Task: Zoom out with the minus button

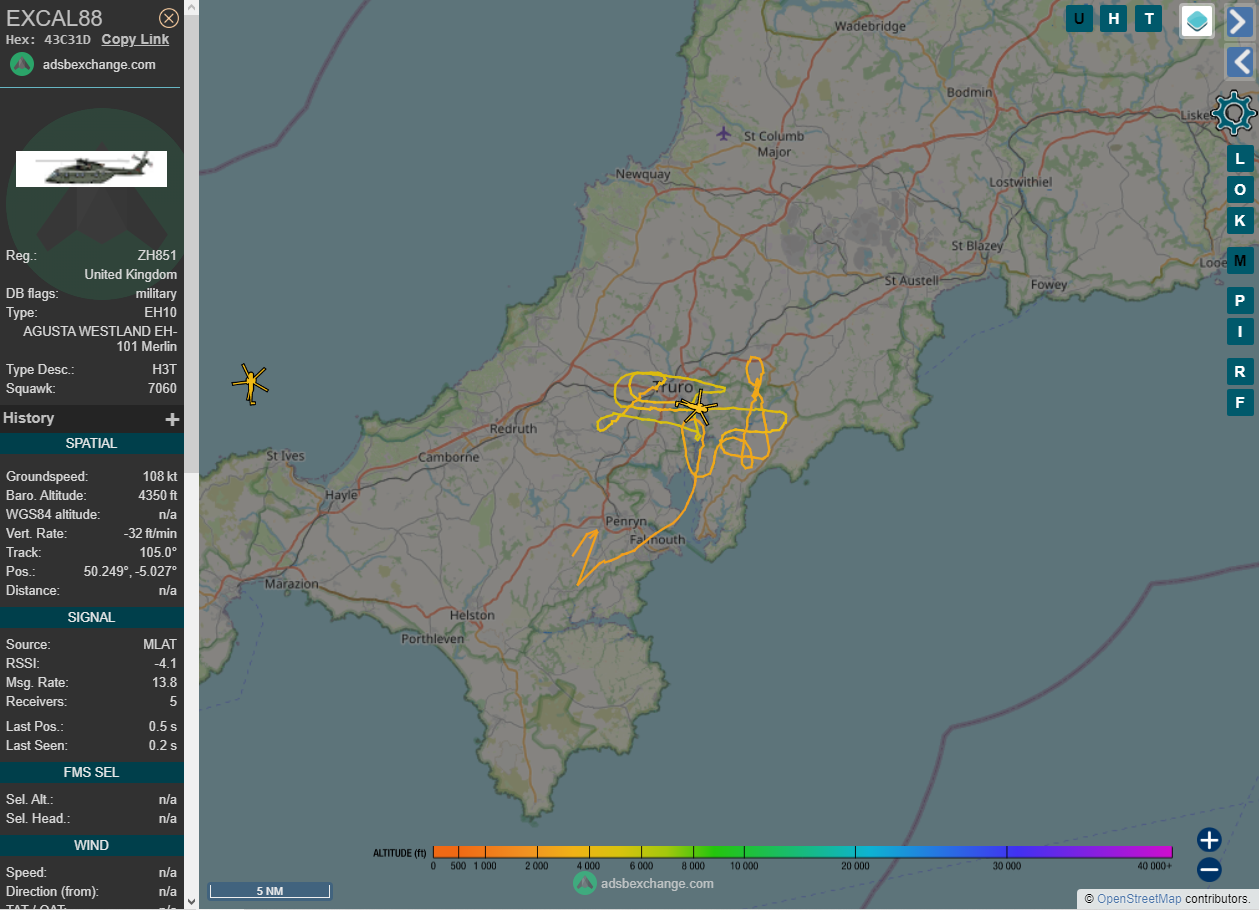Action: point(1209,870)
